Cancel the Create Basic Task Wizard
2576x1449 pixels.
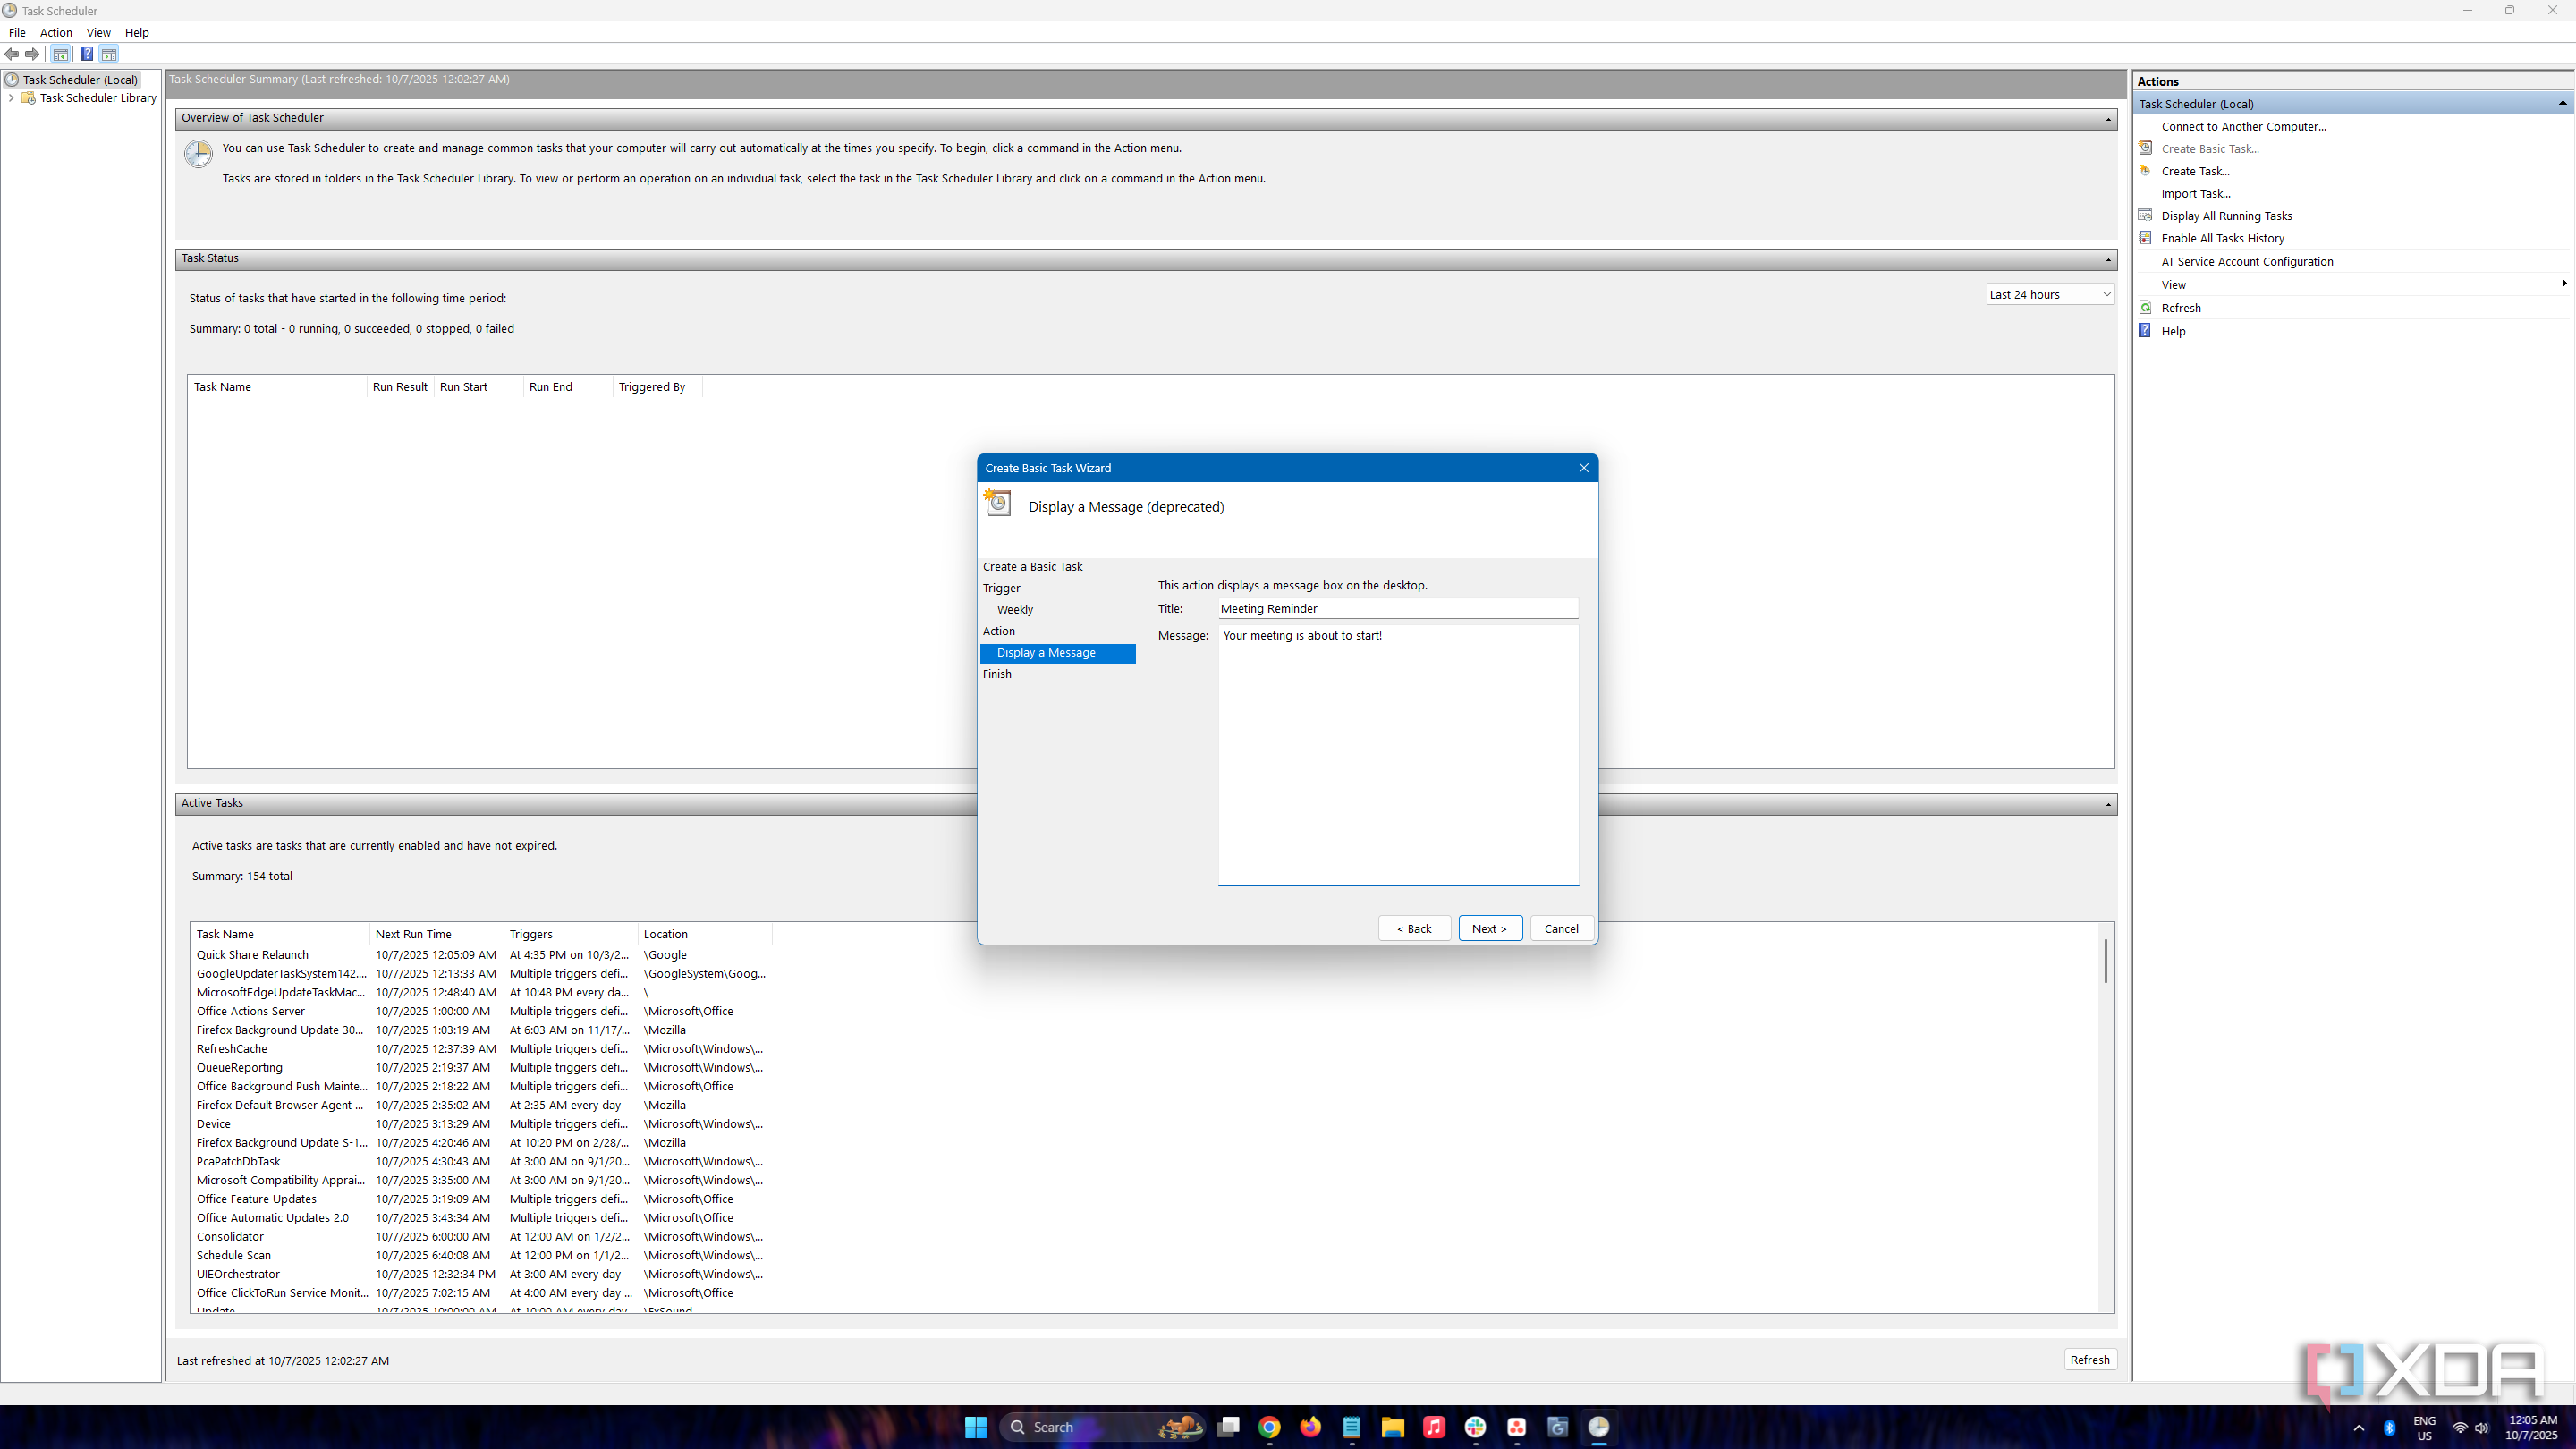[x=1561, y=928]
